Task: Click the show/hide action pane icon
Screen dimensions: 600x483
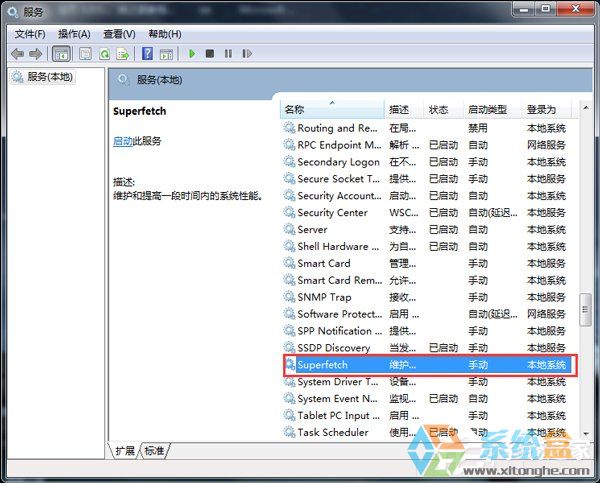Action: pyautogui.click(x=166, y=54)
